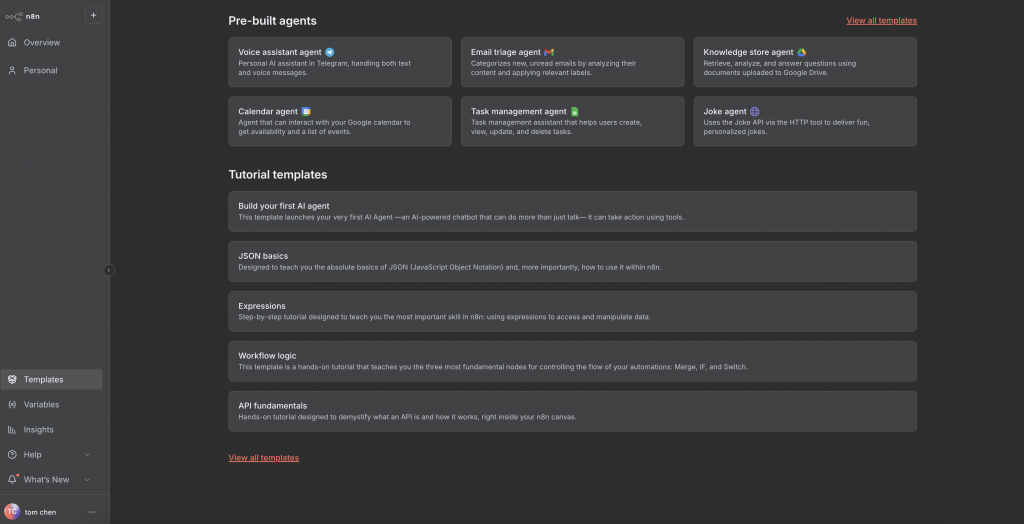Click the n8n logo icon
This screenshot has width=1024, height=524.
(x=13, y=16)
